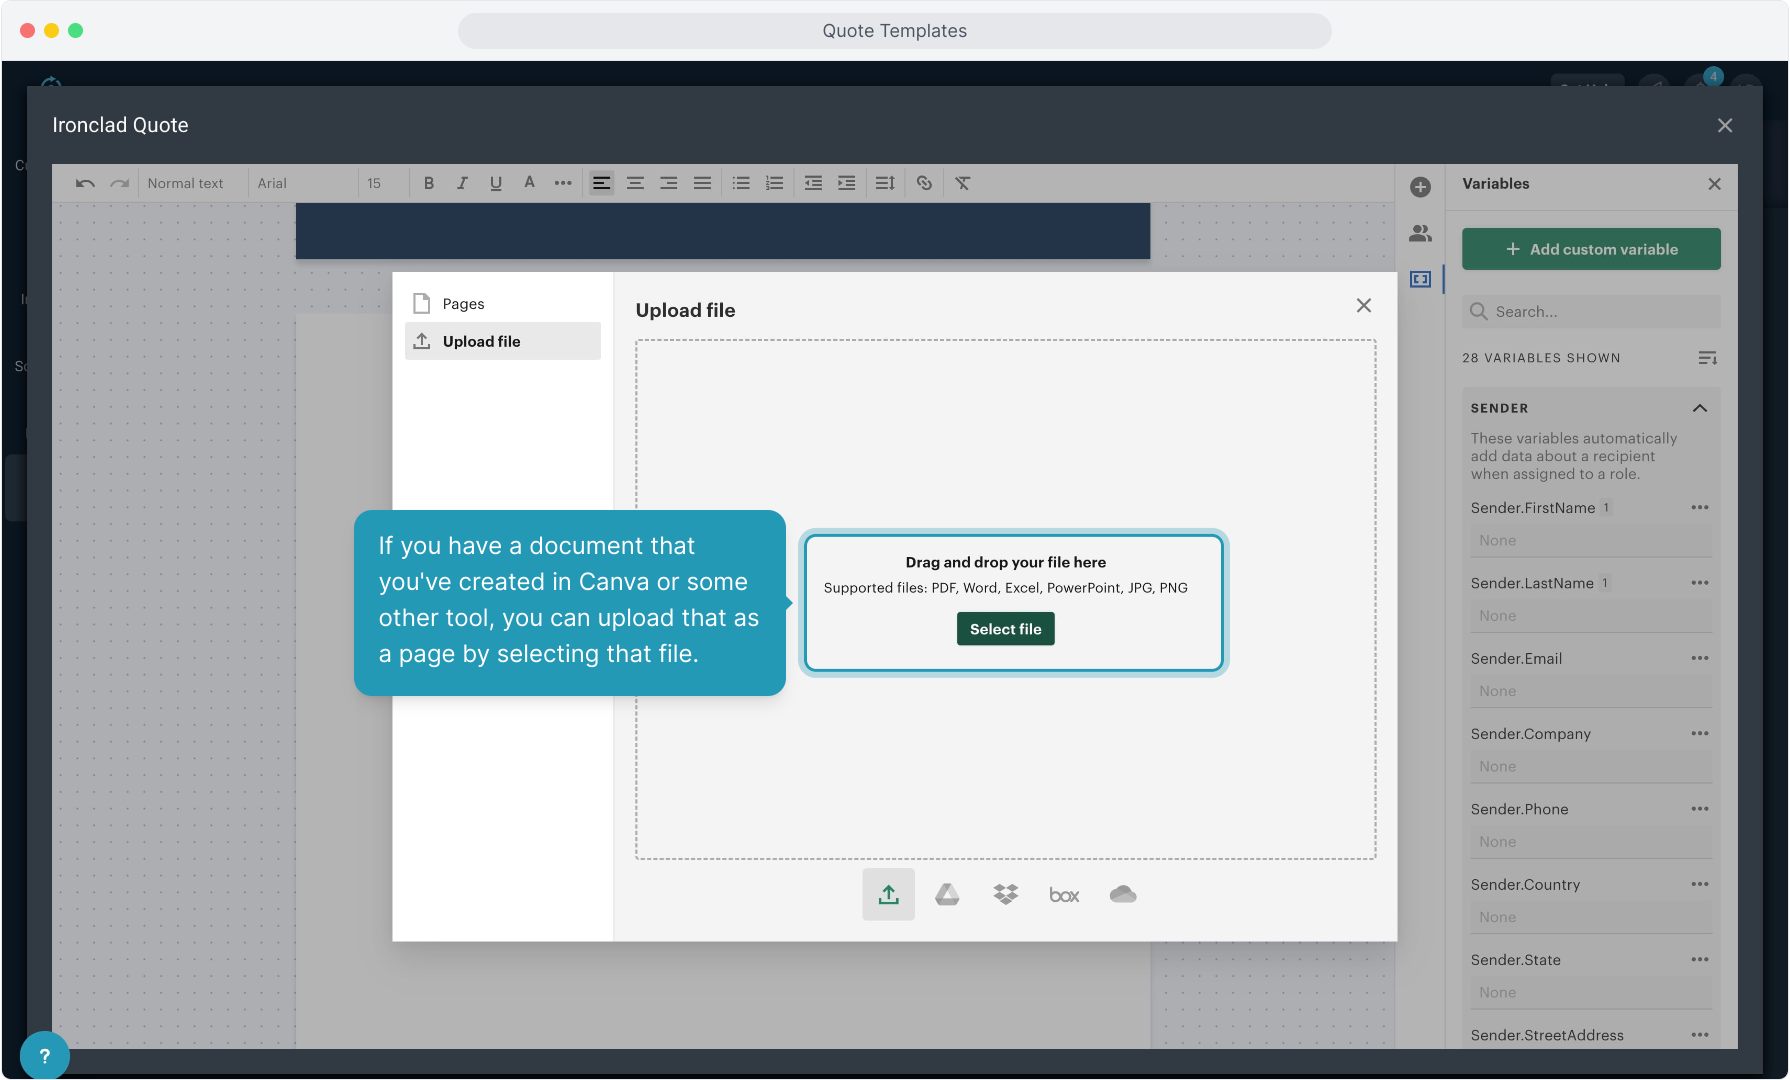The height and width of the screenshot is (1080, 1790).
Task: Toggle underline text formatting
Action: [x=496, y=183]
